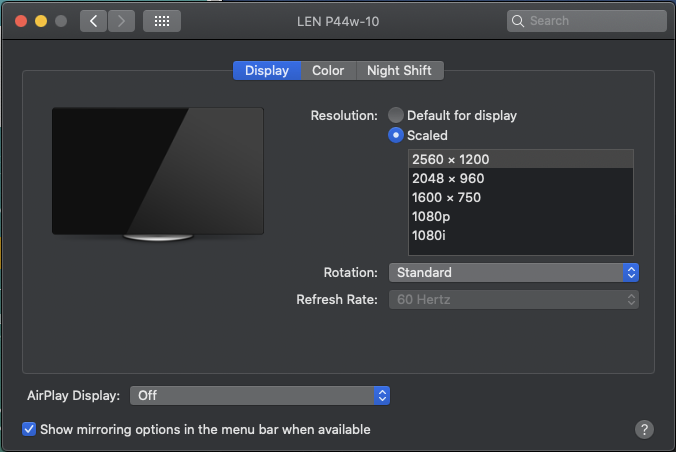Select the Display tab
Image resolution: width=676 pixels, height=452 pixels.
pyautogui.click(x=266, y=70)
